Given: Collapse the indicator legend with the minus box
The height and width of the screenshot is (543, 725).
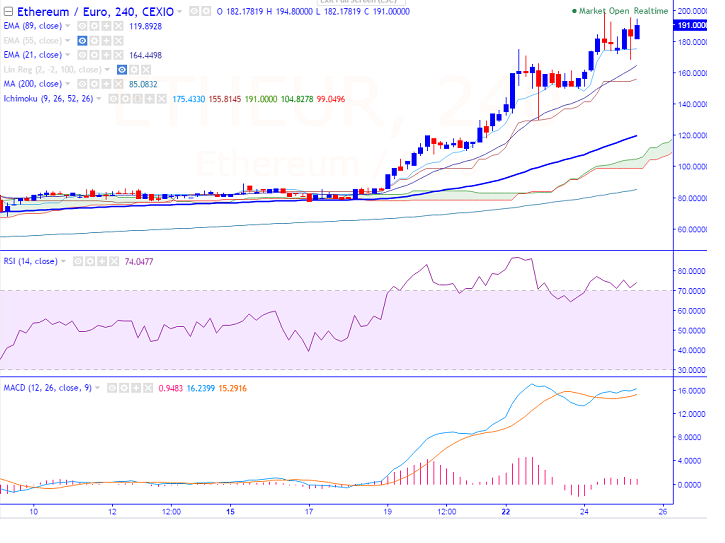Looking at the screenshot, I should (8, 12).
